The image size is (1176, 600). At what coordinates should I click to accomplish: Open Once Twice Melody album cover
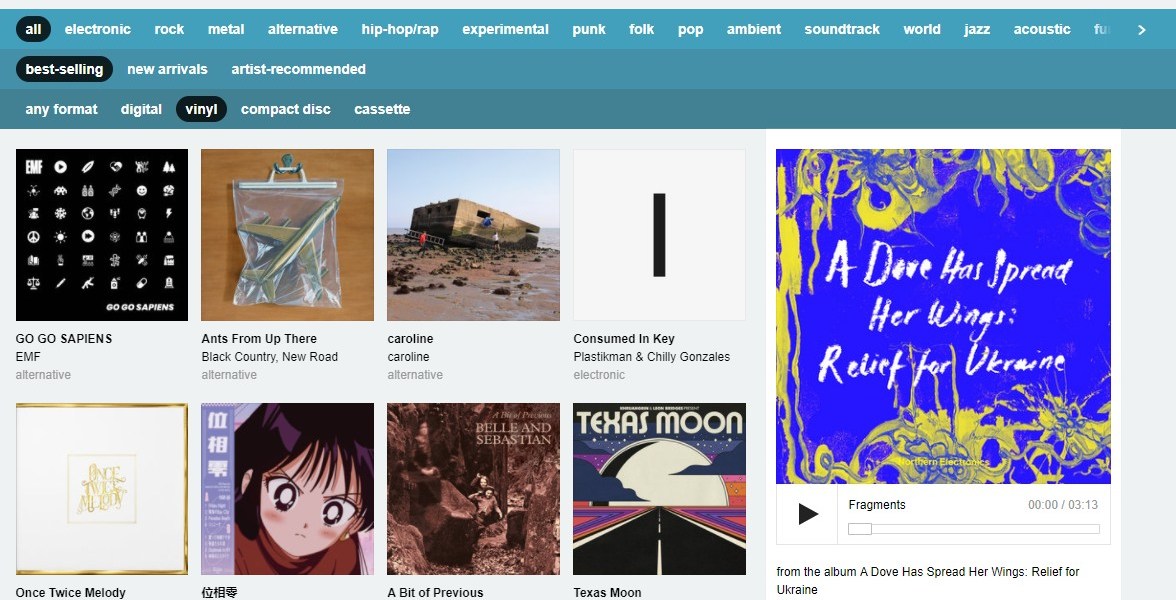pyautogui.click(x=102, y=489)
